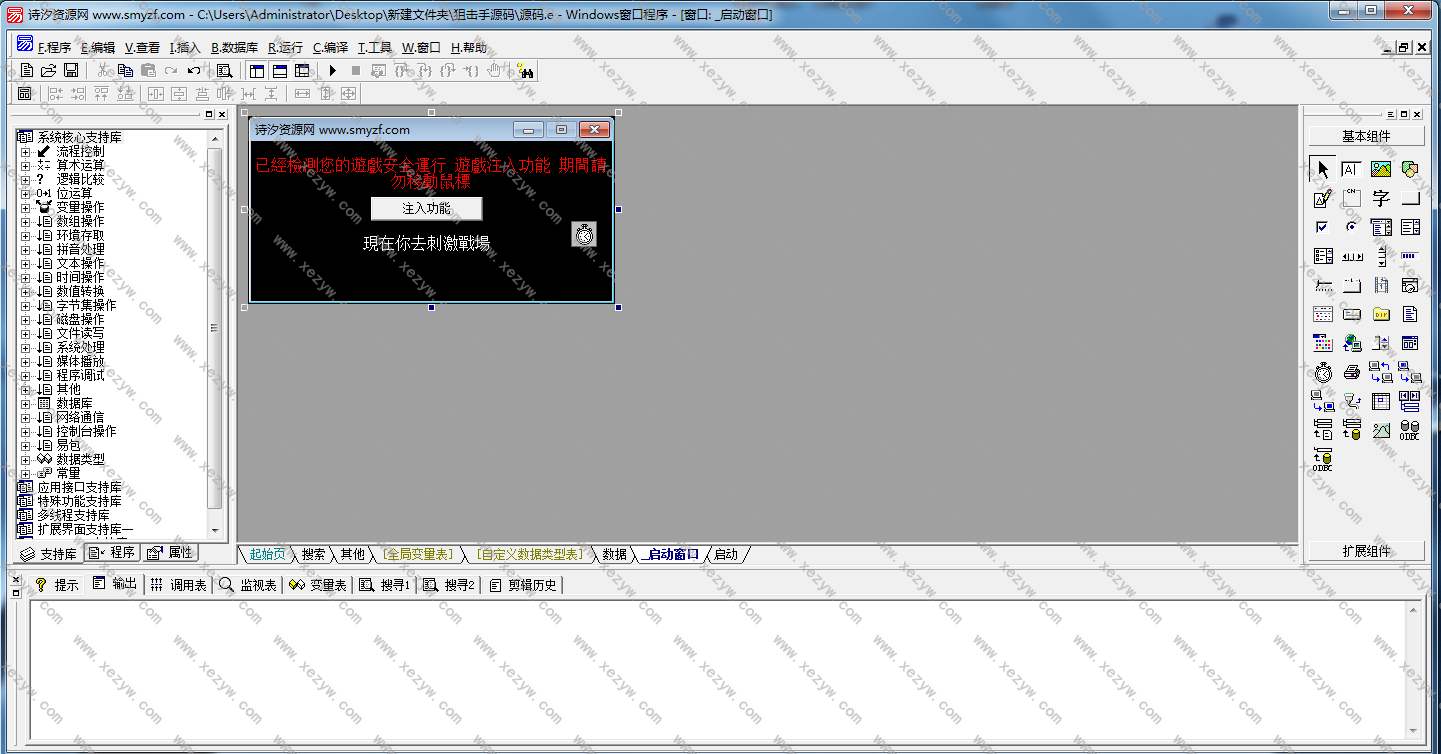Open the R.运行 menu
This screenshot has height=754, width=1441.
point(285,48)
